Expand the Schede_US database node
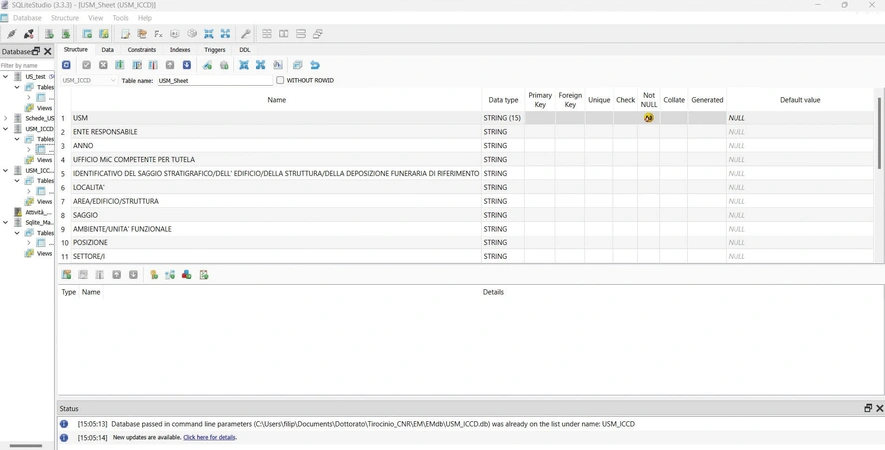The width and height of the screenshot is (885, 450). pyautogui.click(x=6, y=118)
